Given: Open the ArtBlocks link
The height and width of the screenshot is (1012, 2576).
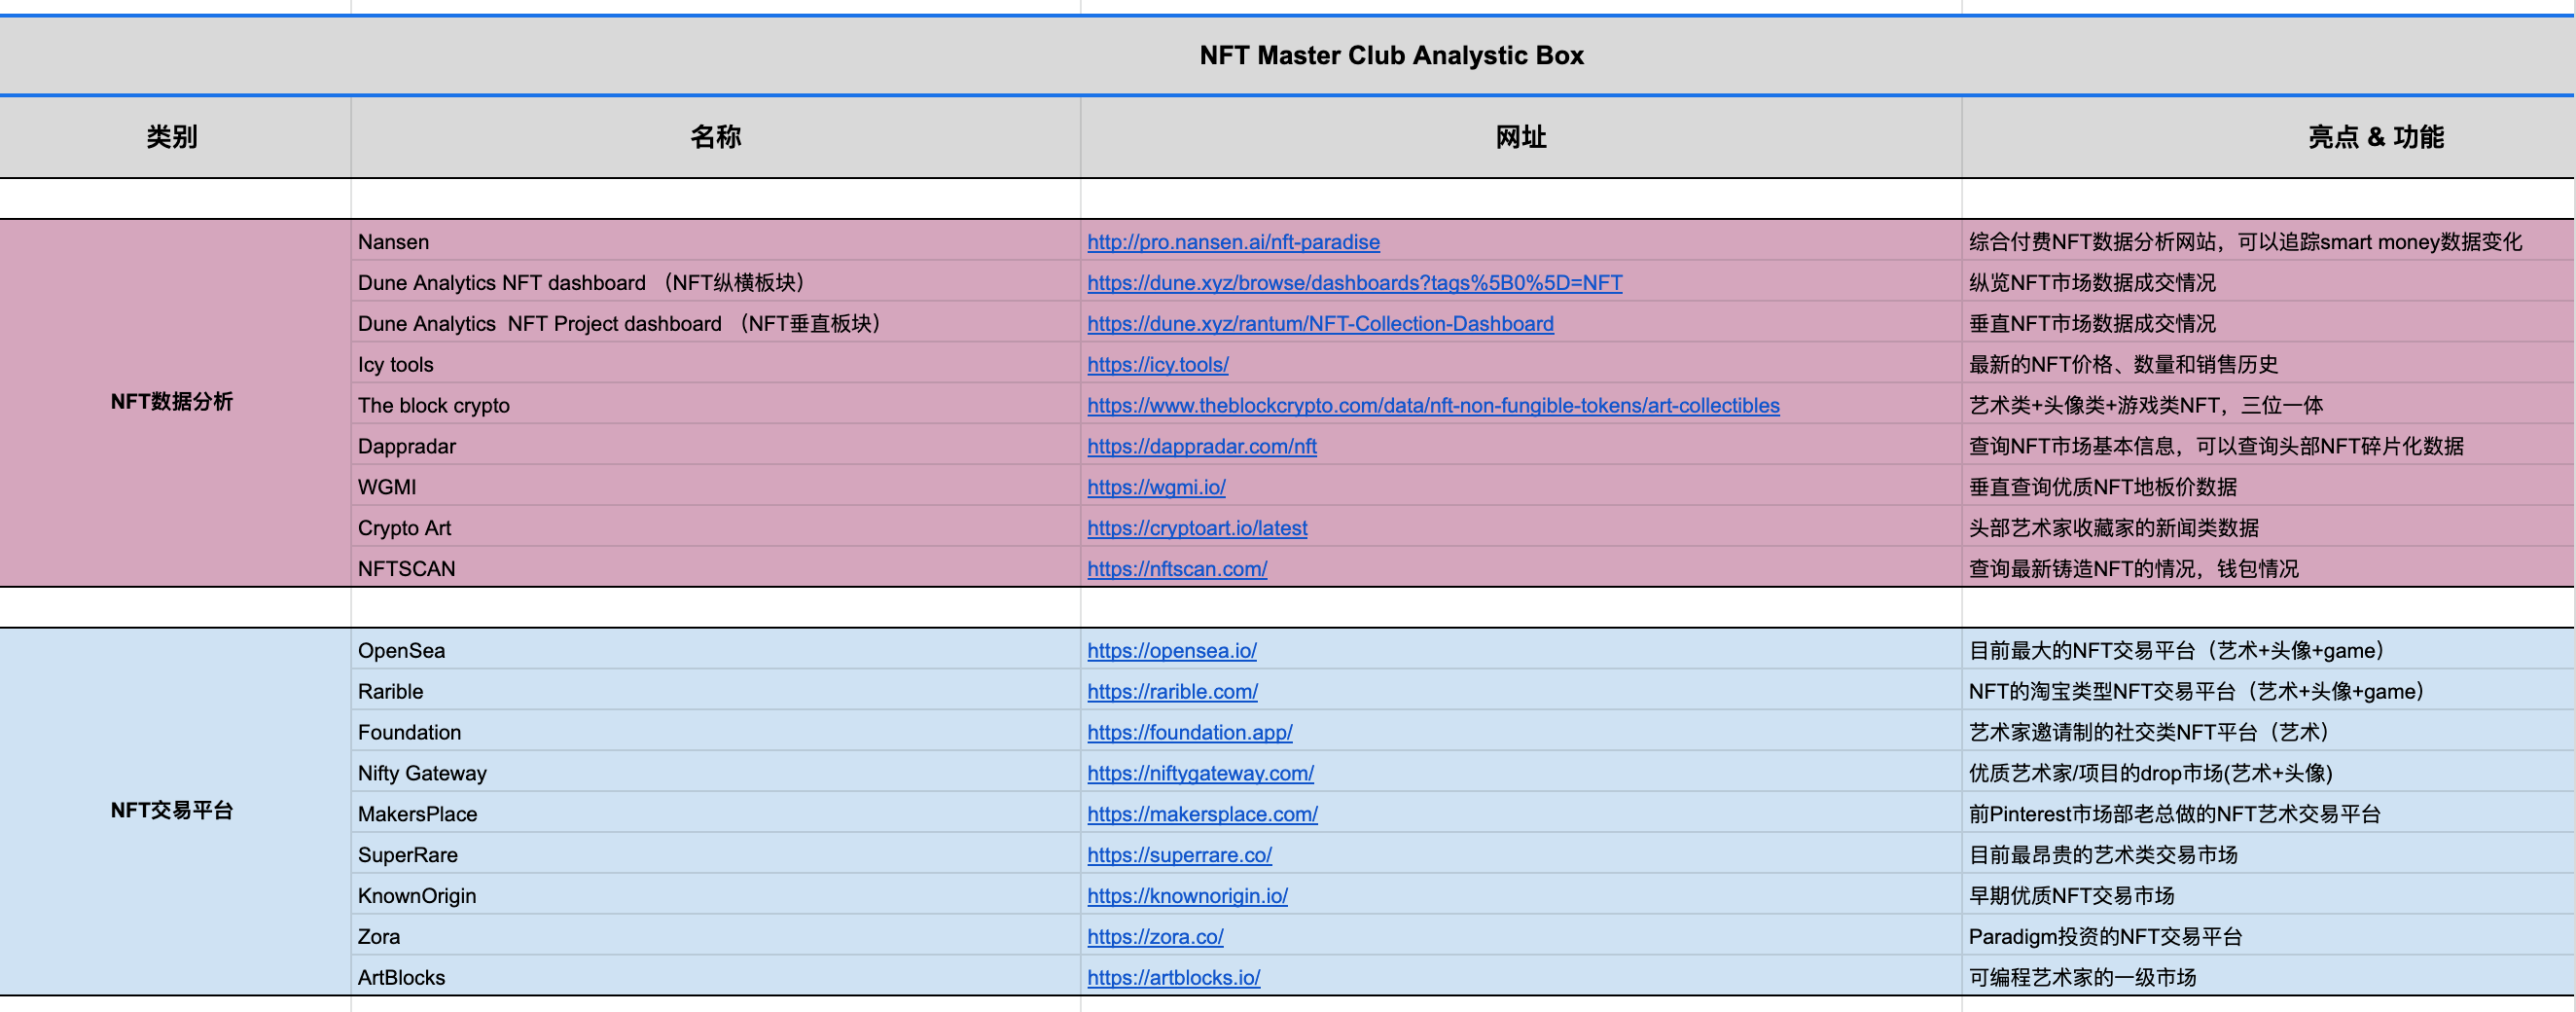Looking at the screenshot, I should point(1174,977).
